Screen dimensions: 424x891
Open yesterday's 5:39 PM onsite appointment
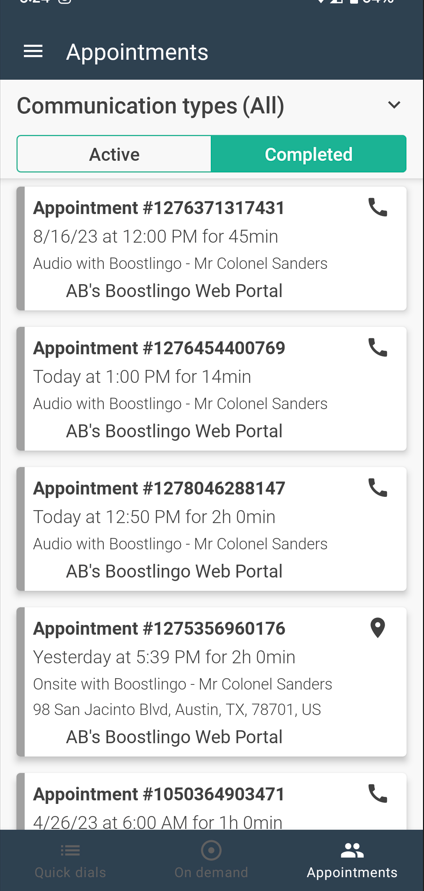tap(211, 682)
